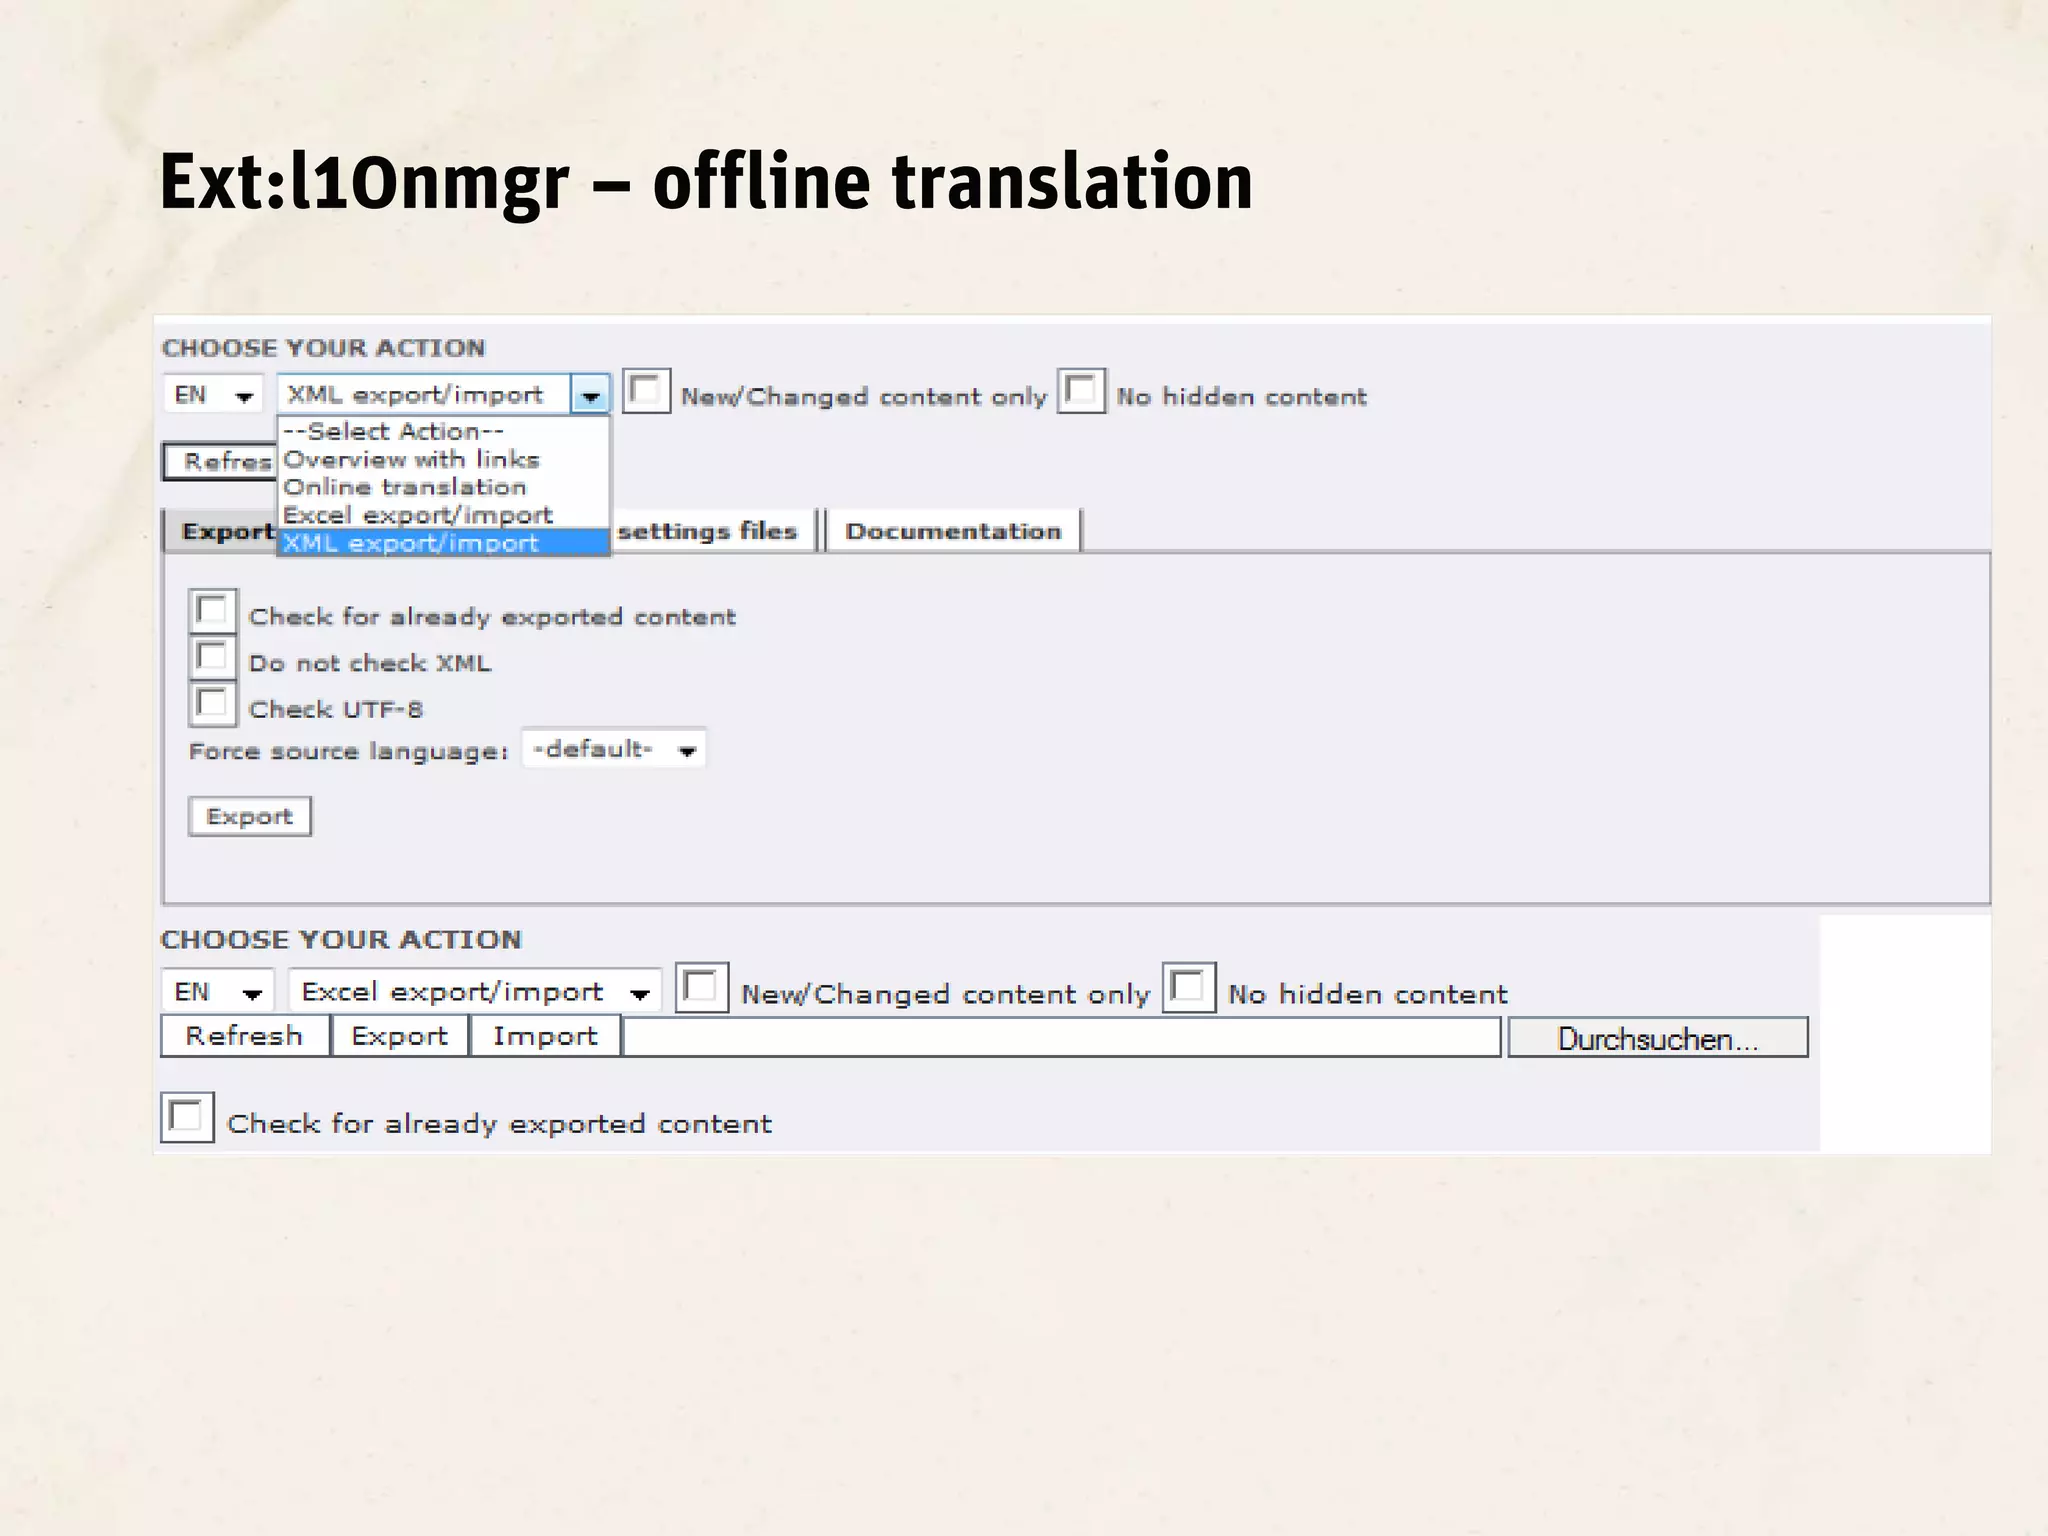Open the upper EN language dropdown
The width and height of the screenshot is (2048, 1536).
[213, 395]
